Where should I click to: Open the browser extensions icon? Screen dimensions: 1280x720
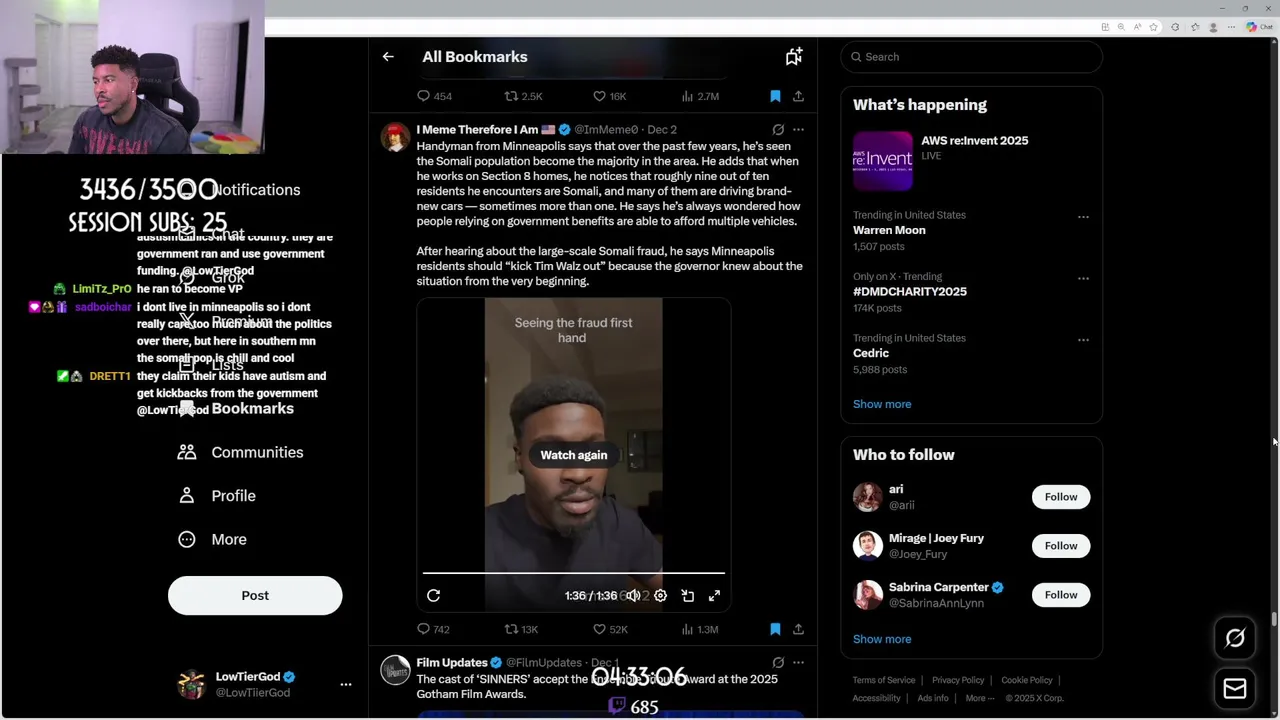click(1175, 27)
